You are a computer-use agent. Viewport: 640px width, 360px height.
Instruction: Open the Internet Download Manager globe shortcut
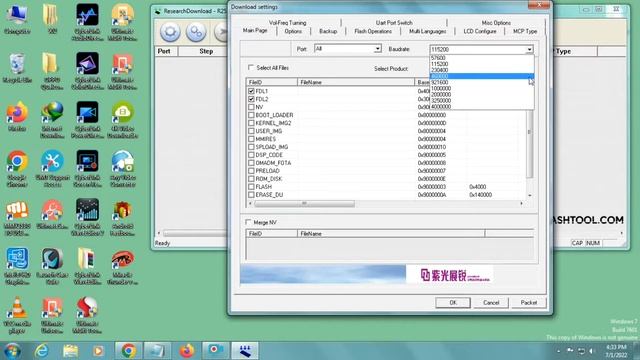[52, 119]
